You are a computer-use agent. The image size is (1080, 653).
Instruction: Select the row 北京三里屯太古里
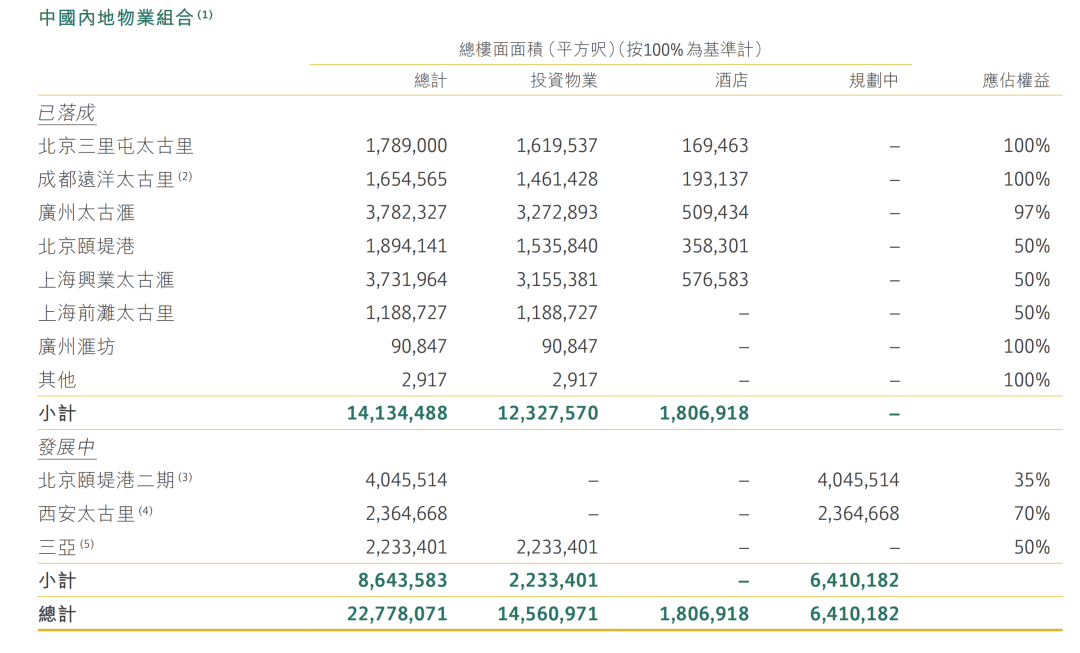[x=113, y=145]
